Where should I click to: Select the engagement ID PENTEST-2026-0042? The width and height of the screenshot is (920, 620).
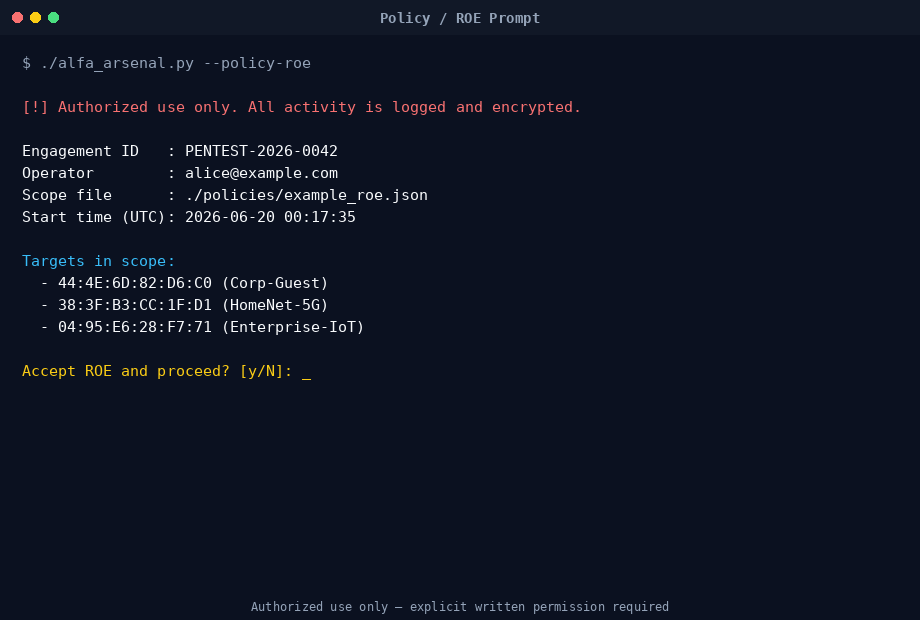(x=261, y=151)
